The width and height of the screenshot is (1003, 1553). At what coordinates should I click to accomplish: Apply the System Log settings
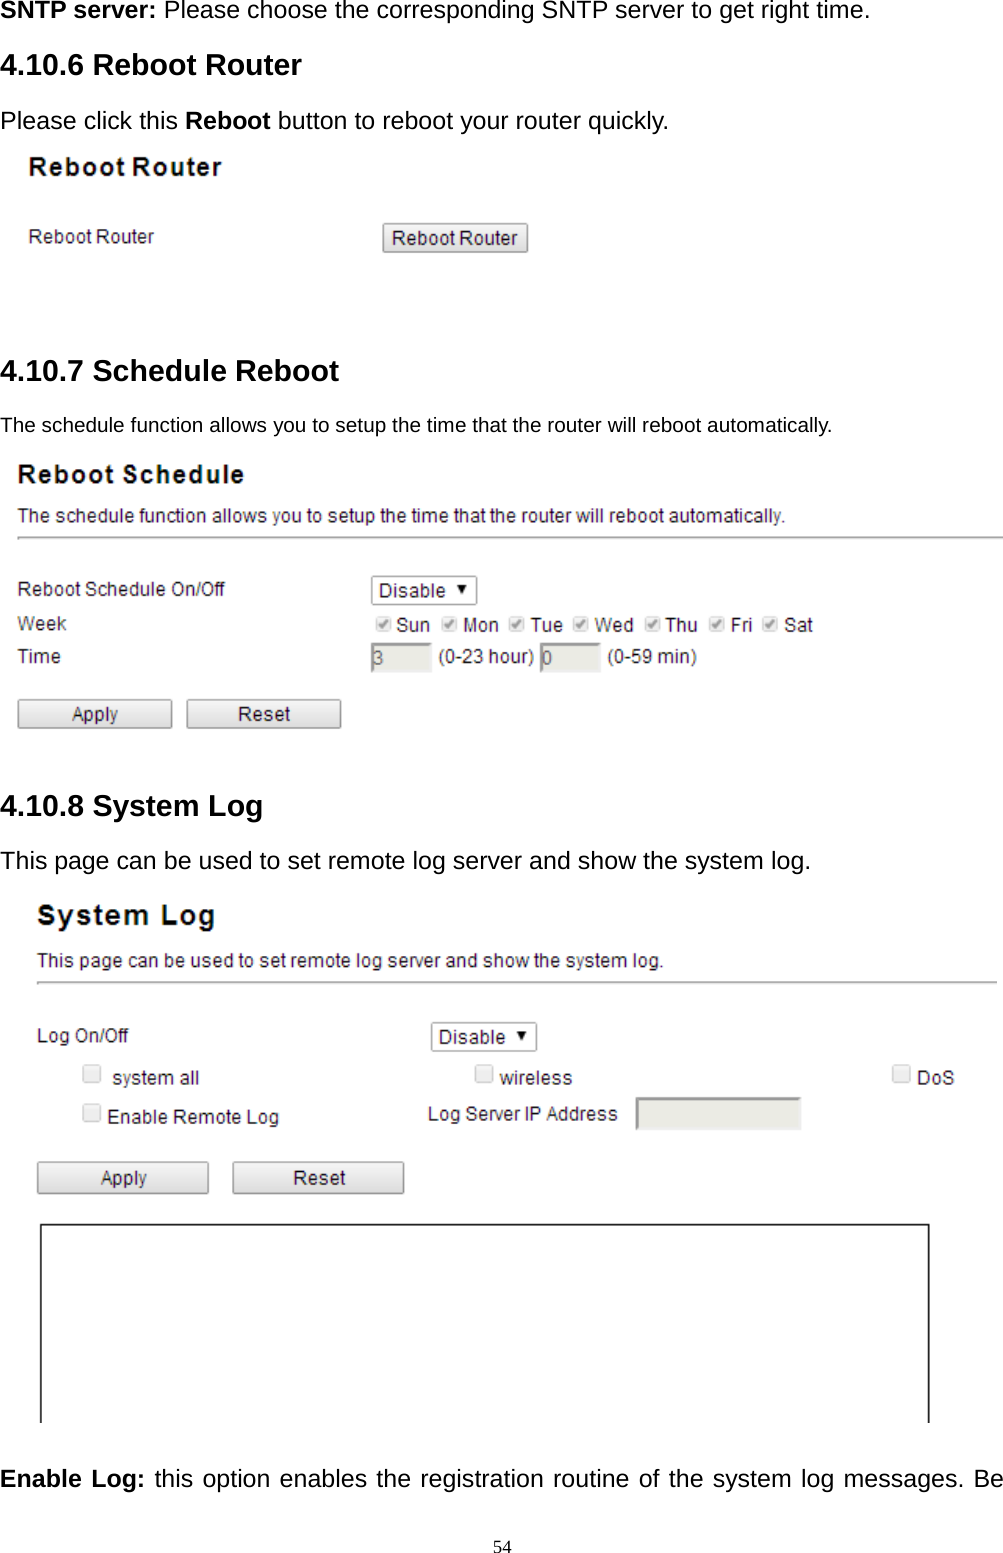(x=123, y=1178)
